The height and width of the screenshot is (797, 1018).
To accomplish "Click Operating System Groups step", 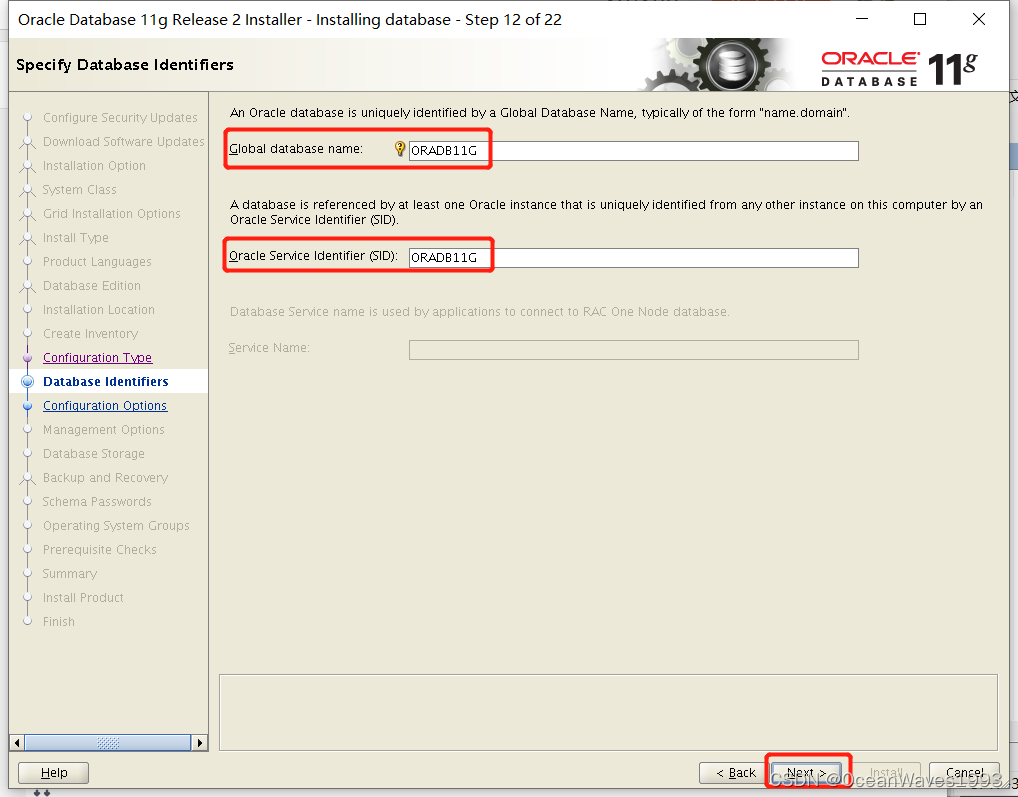I will 116,526.
